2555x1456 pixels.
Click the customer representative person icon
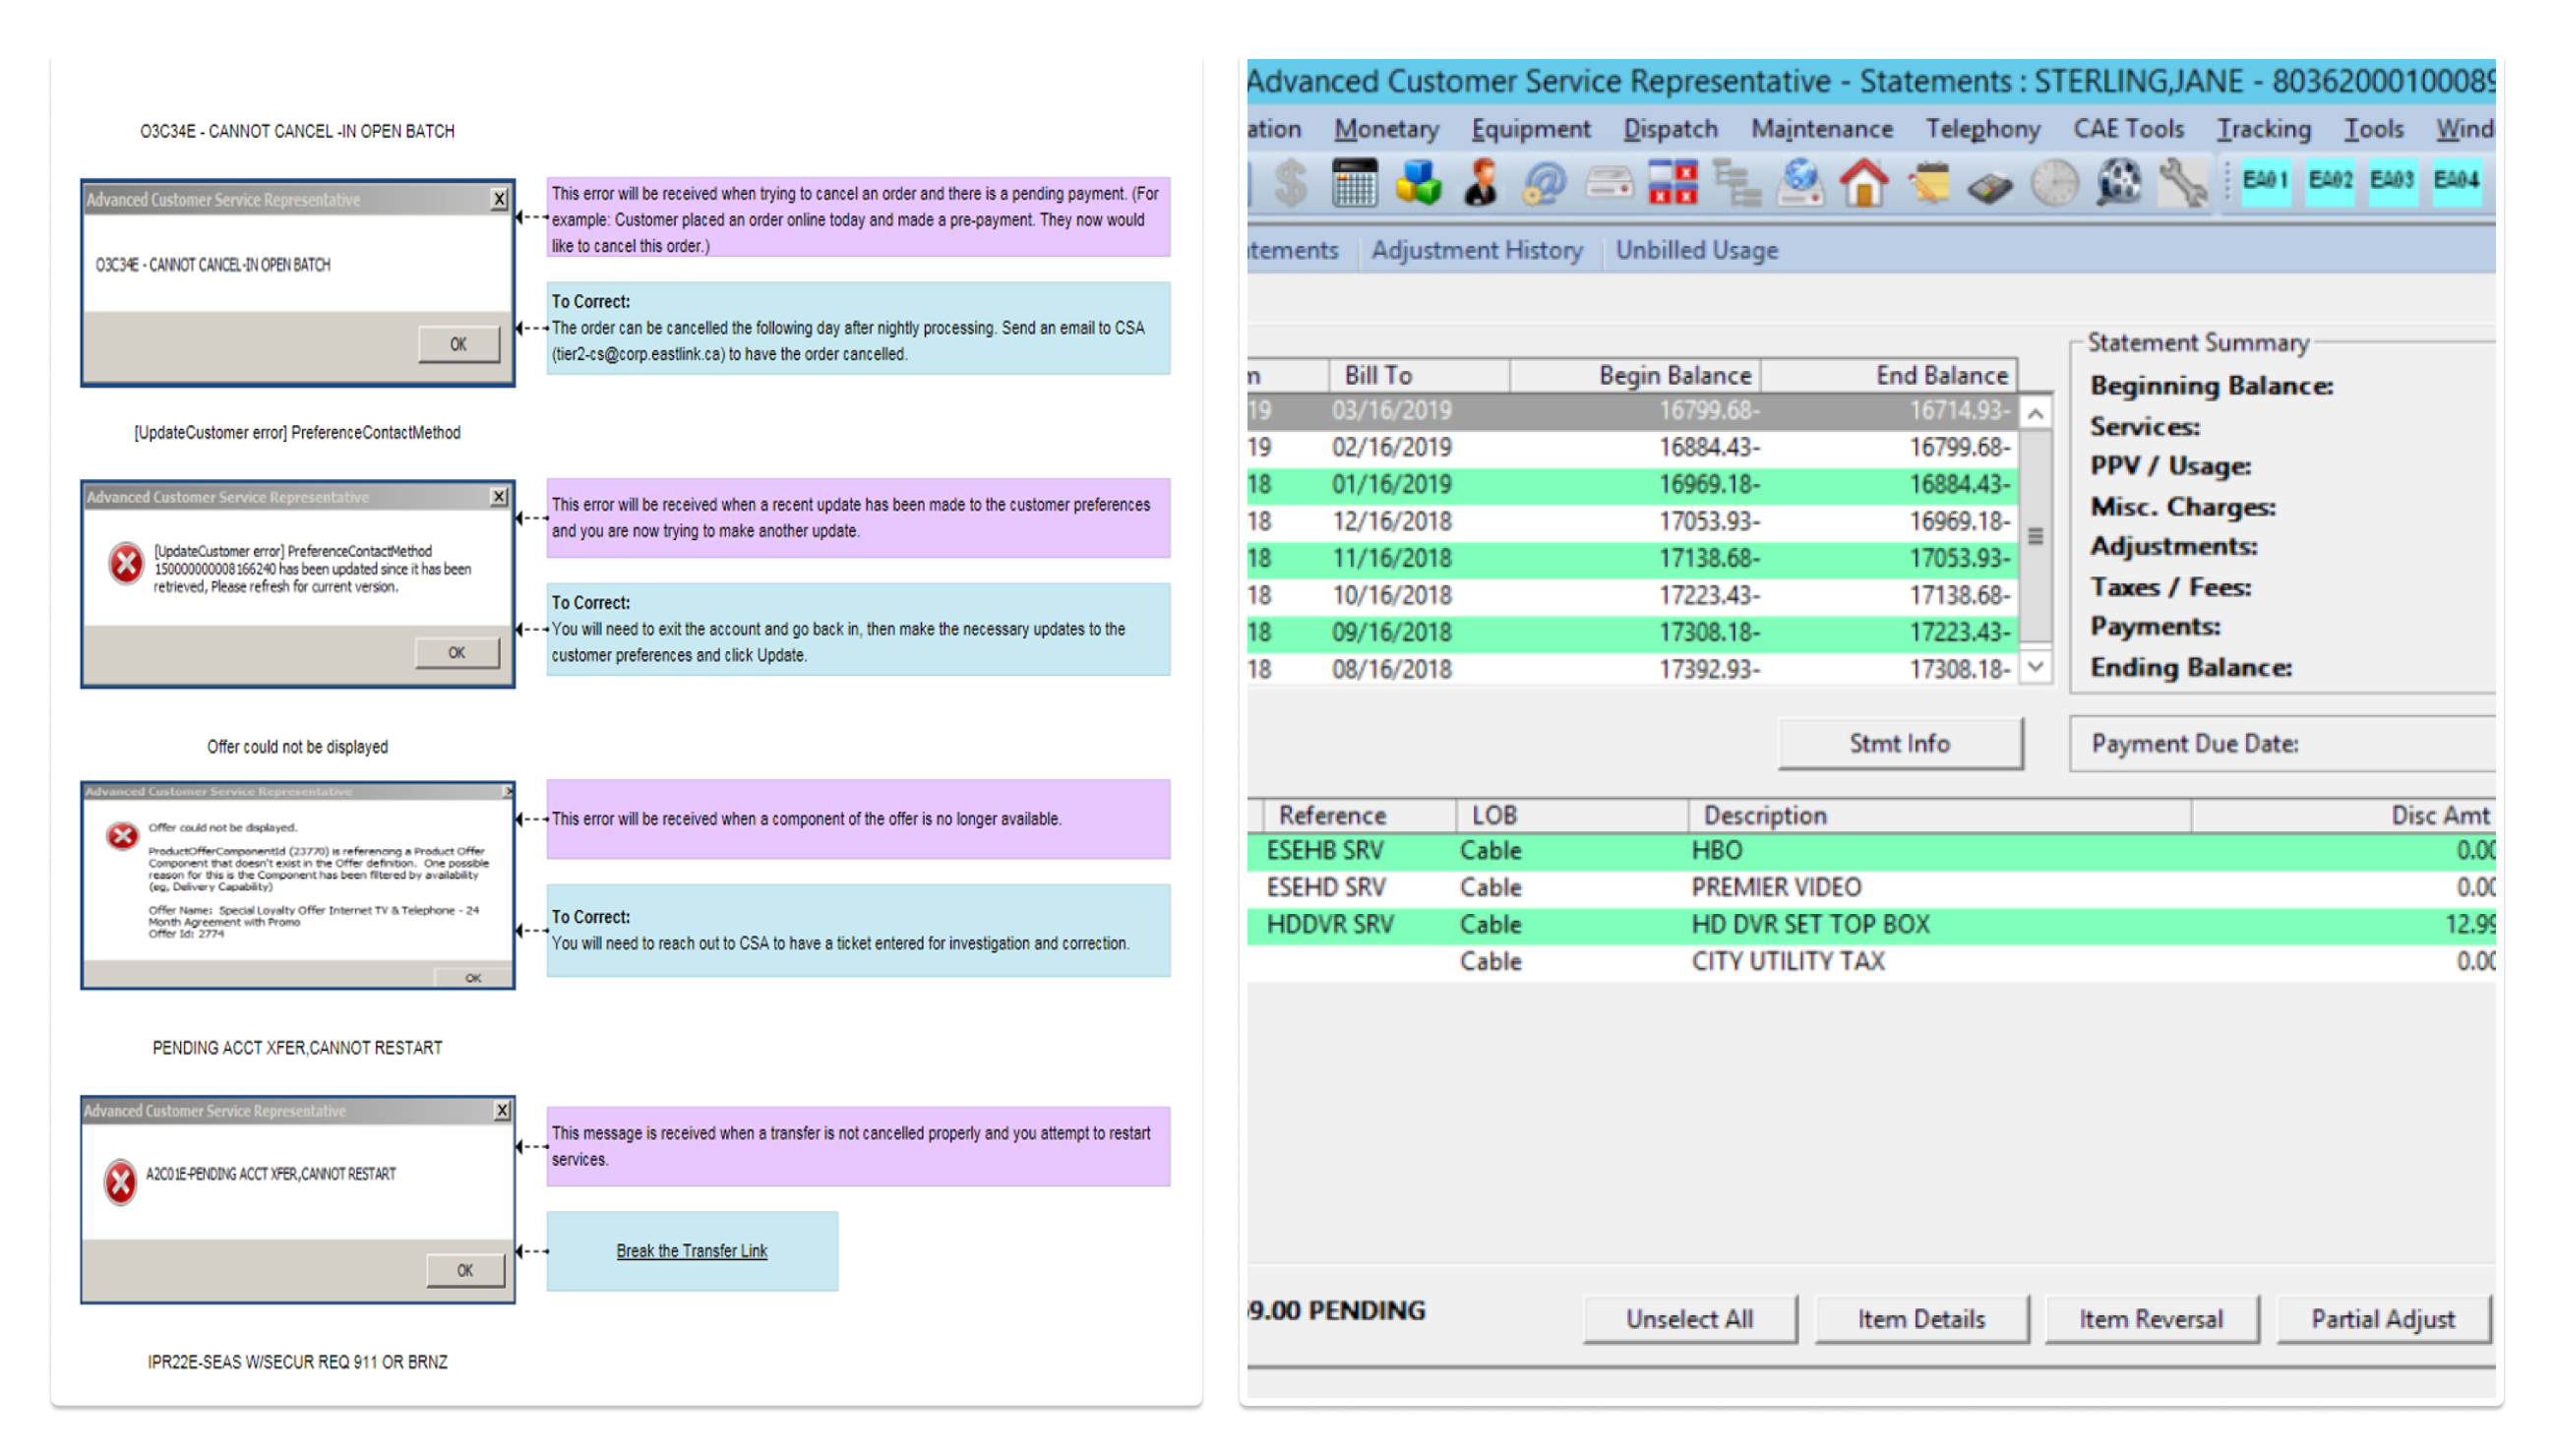pos(1481,183)
